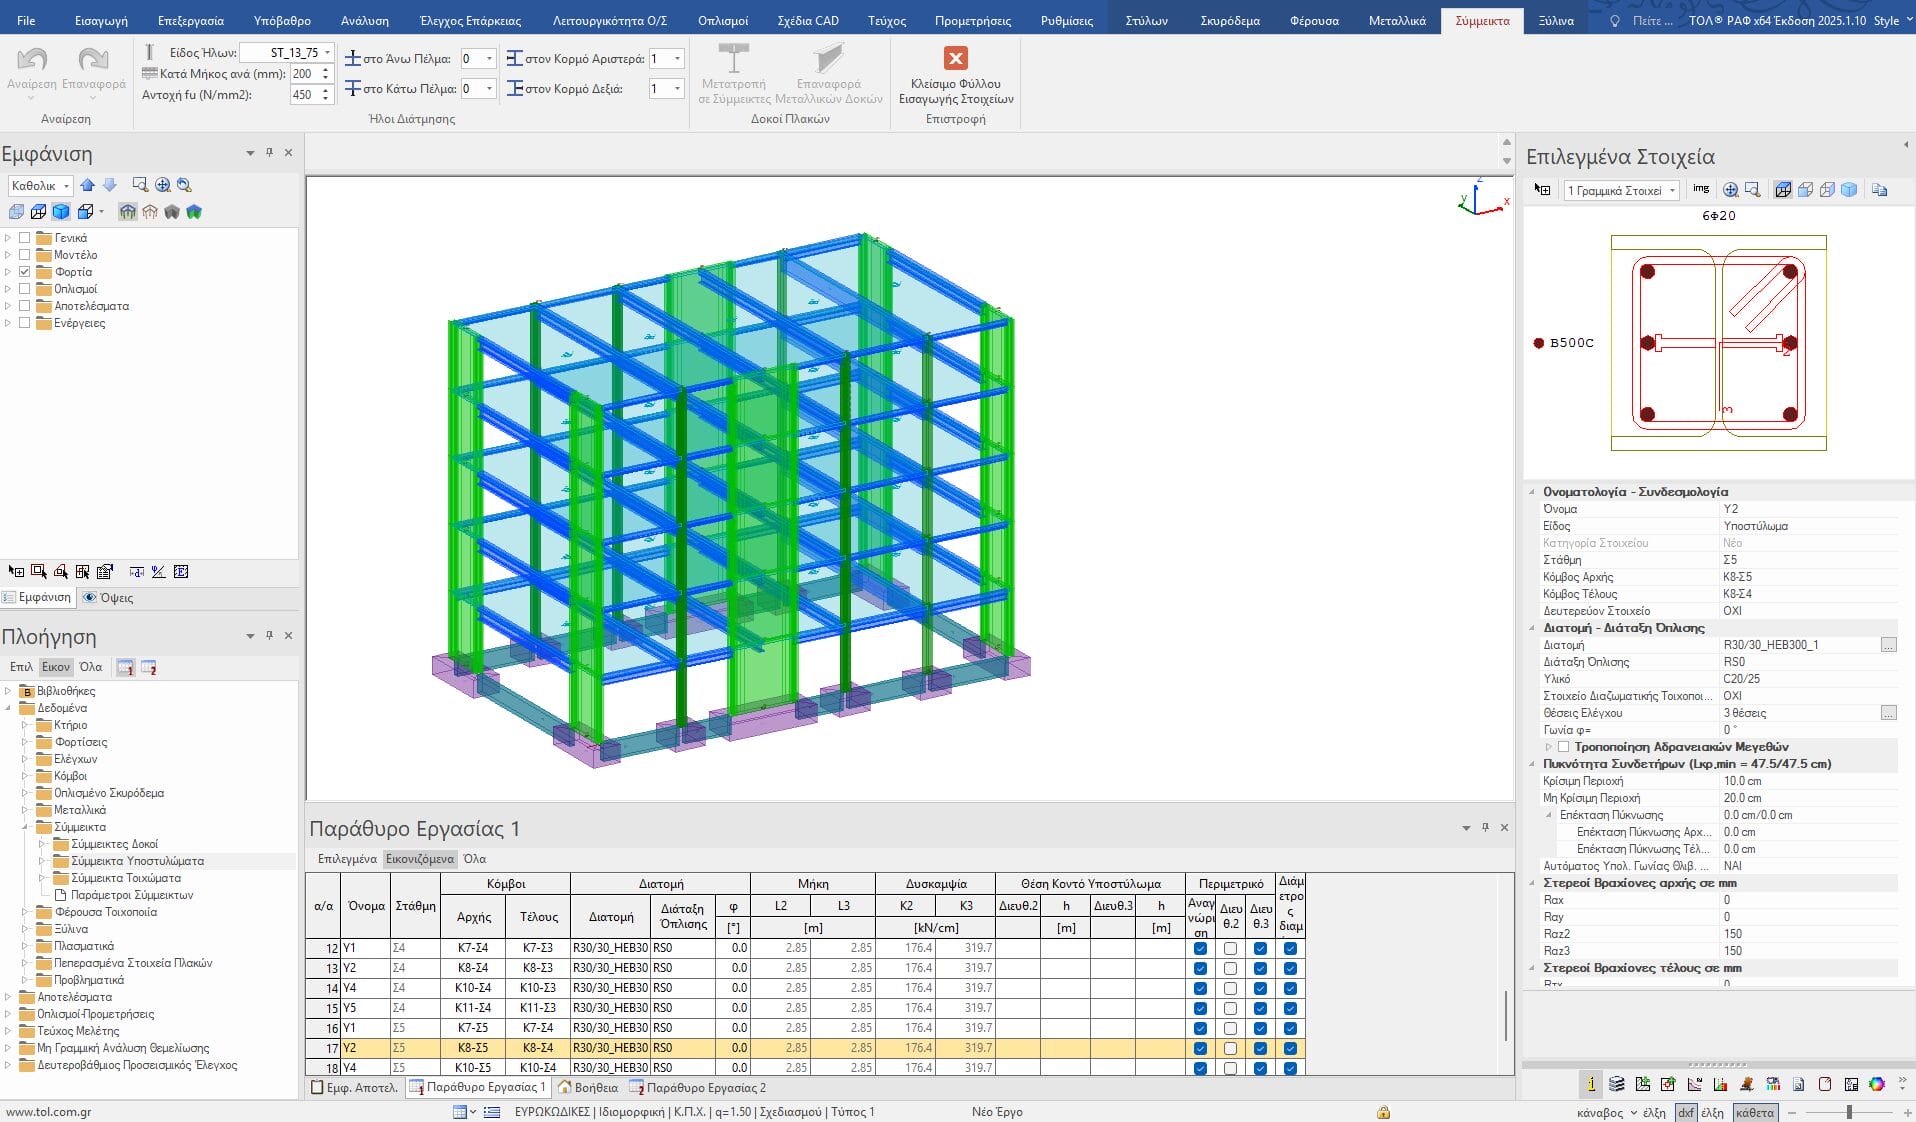Toggle the κάθετα snap button
This screenshot has width=1916, height=1122.
click(1754, 1112)
